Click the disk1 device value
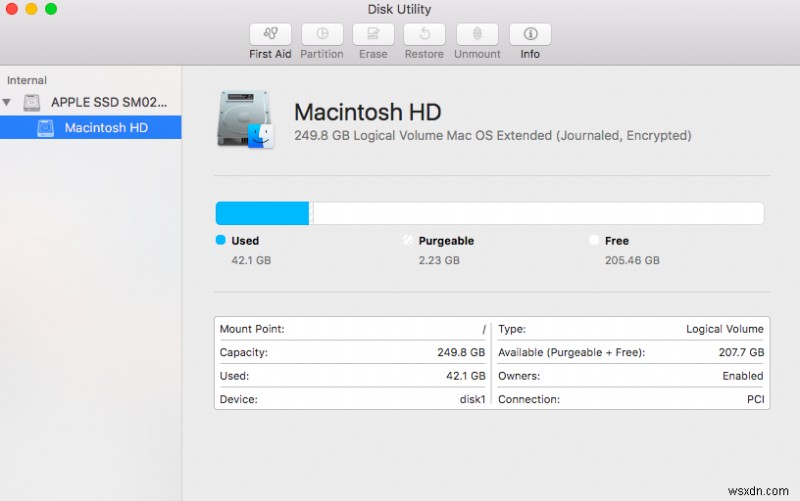 coord(472,399)
